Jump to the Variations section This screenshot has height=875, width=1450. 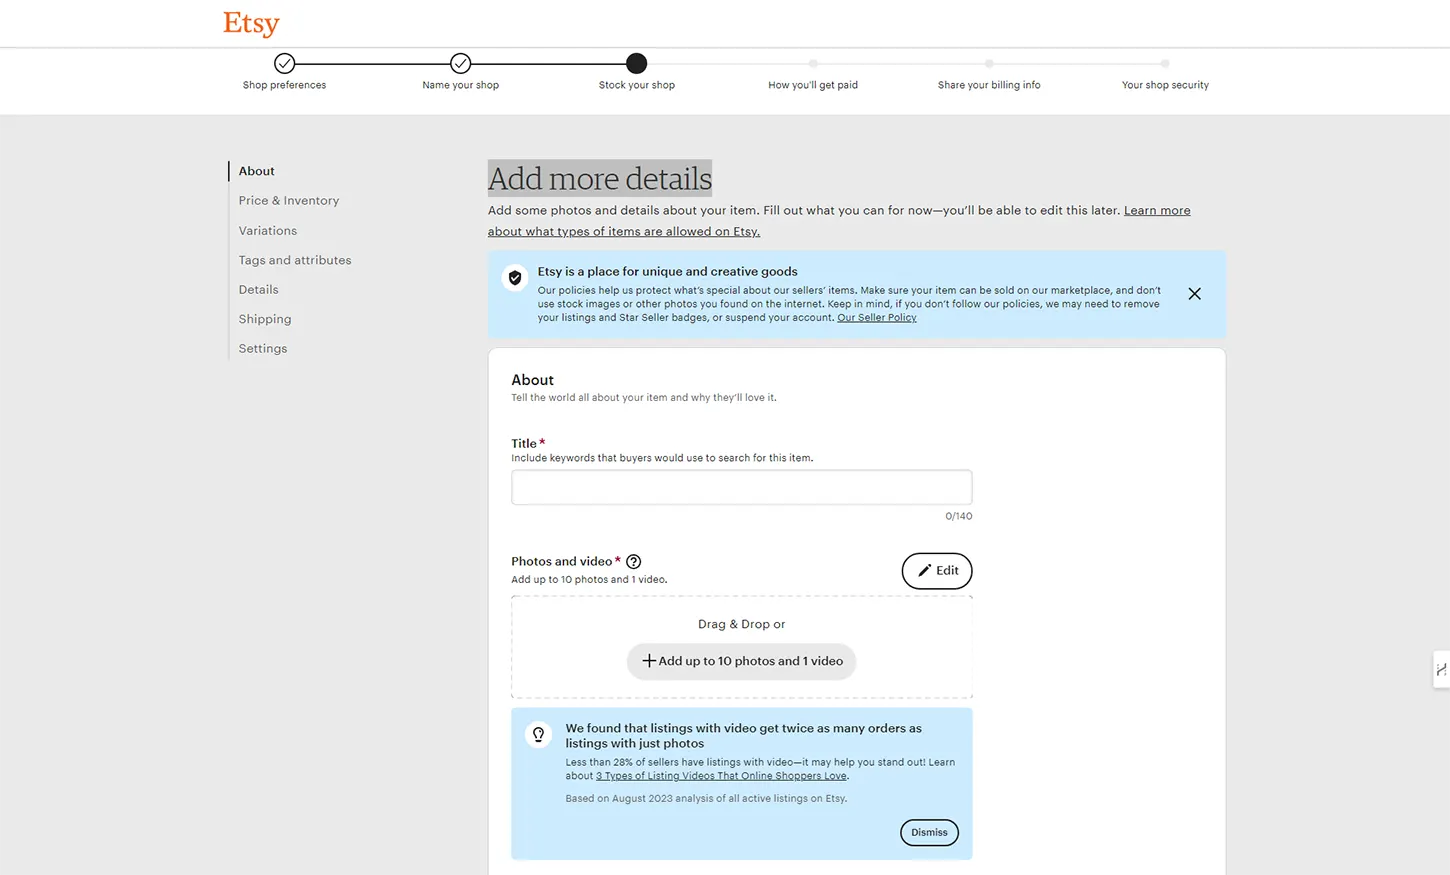coord(268,230)
